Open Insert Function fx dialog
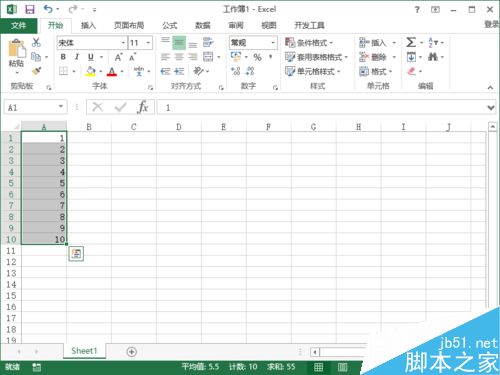This screenshot has width=500, height=375. tap(143, 107)
